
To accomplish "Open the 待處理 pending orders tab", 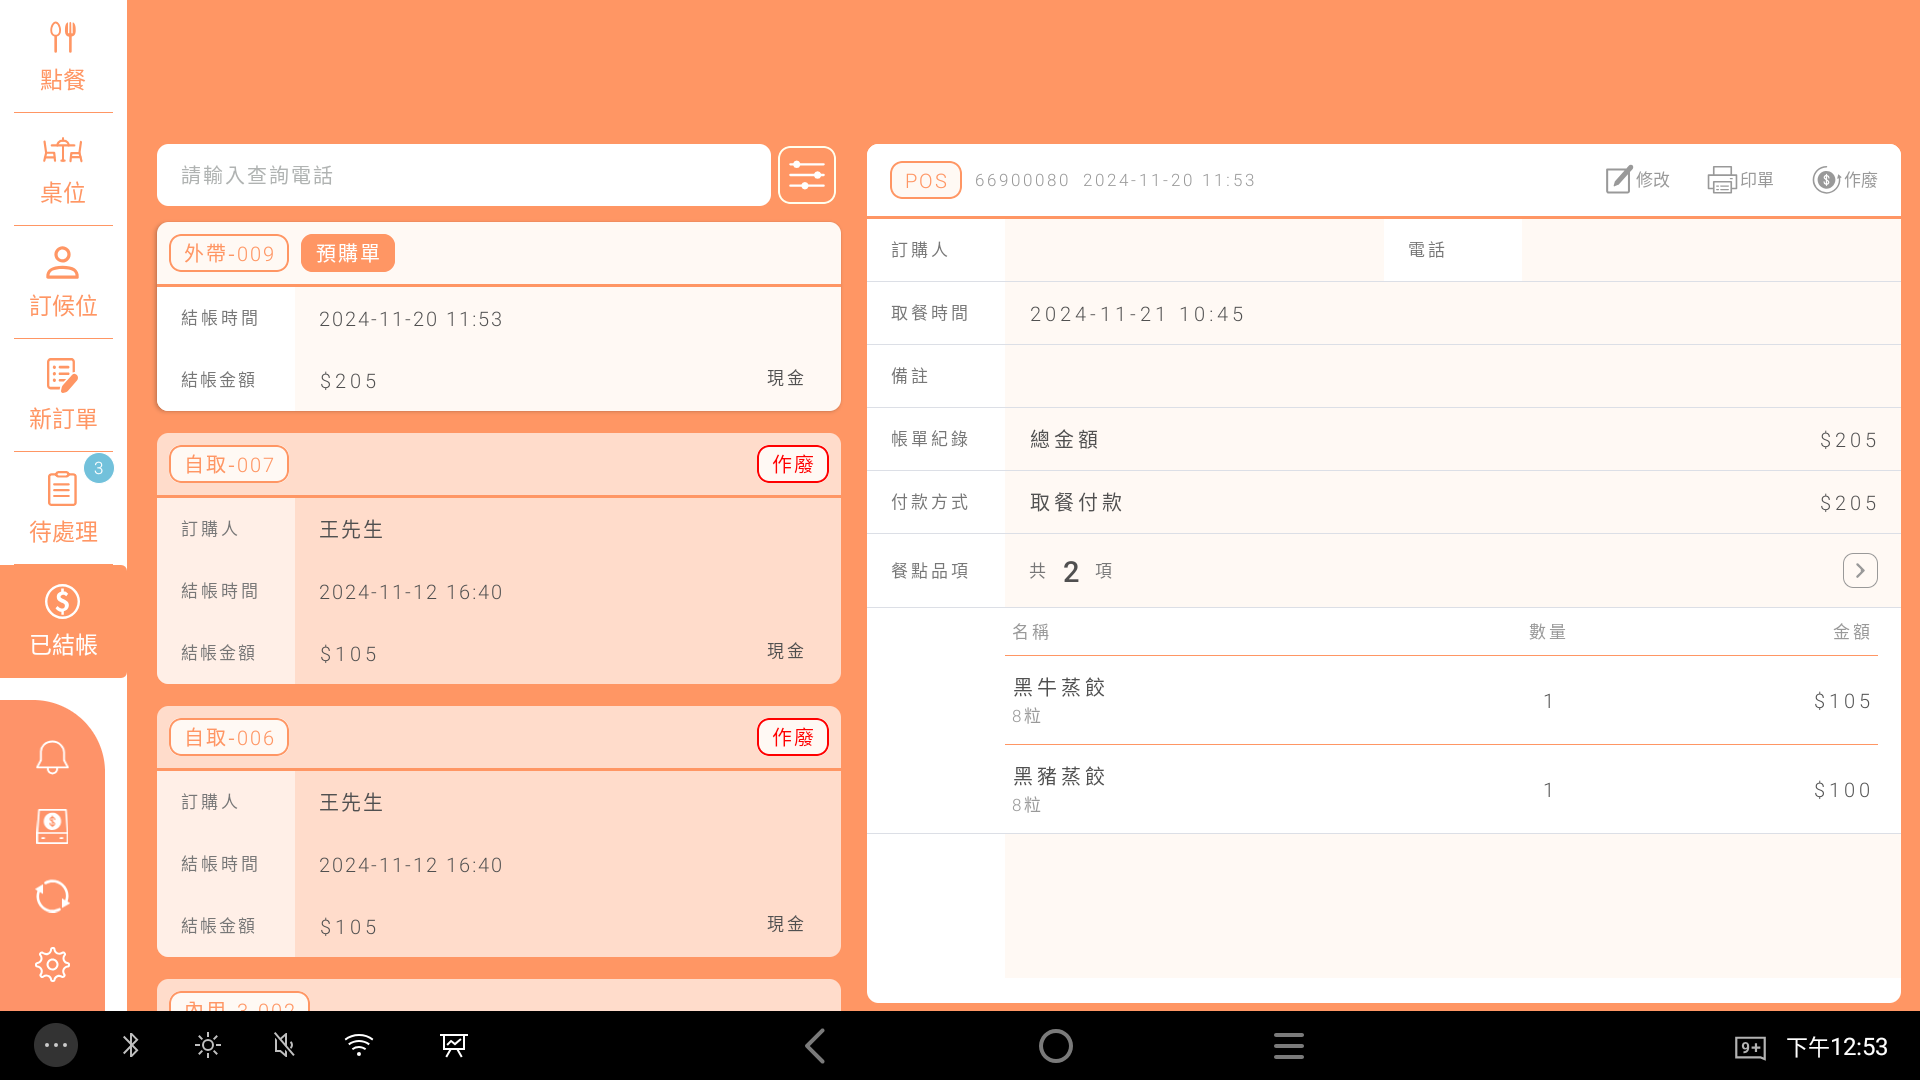I will tap(62, 509).
